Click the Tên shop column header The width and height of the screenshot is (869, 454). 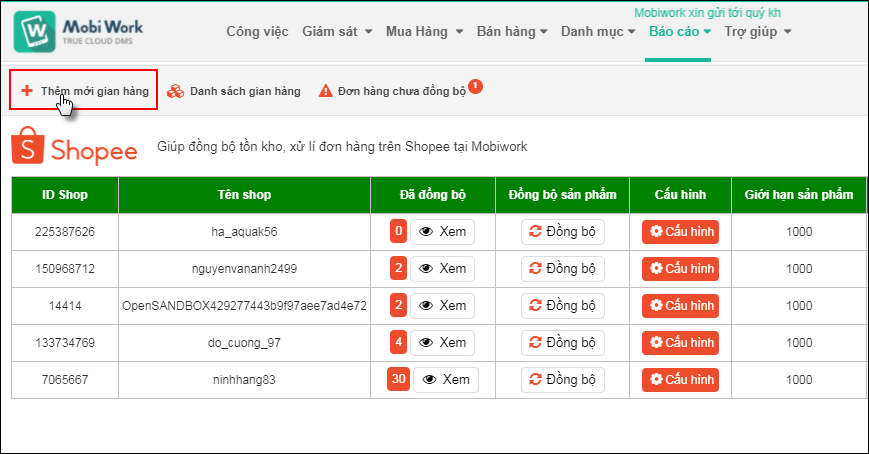[x=244, y=195]
